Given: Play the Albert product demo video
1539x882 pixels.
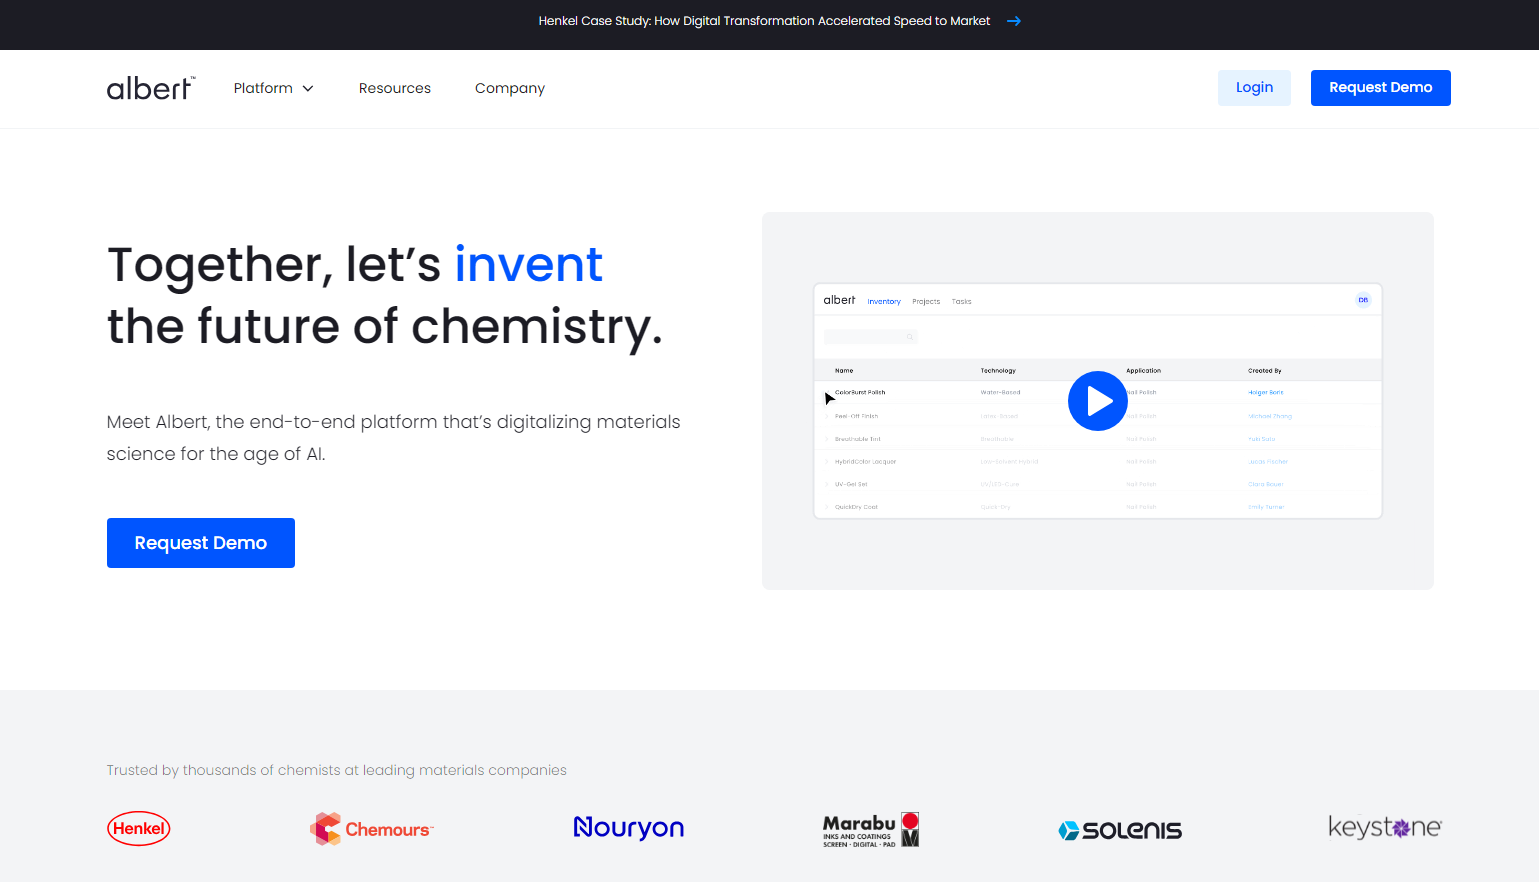Looking at the screenshot, I should [1097, 401].
